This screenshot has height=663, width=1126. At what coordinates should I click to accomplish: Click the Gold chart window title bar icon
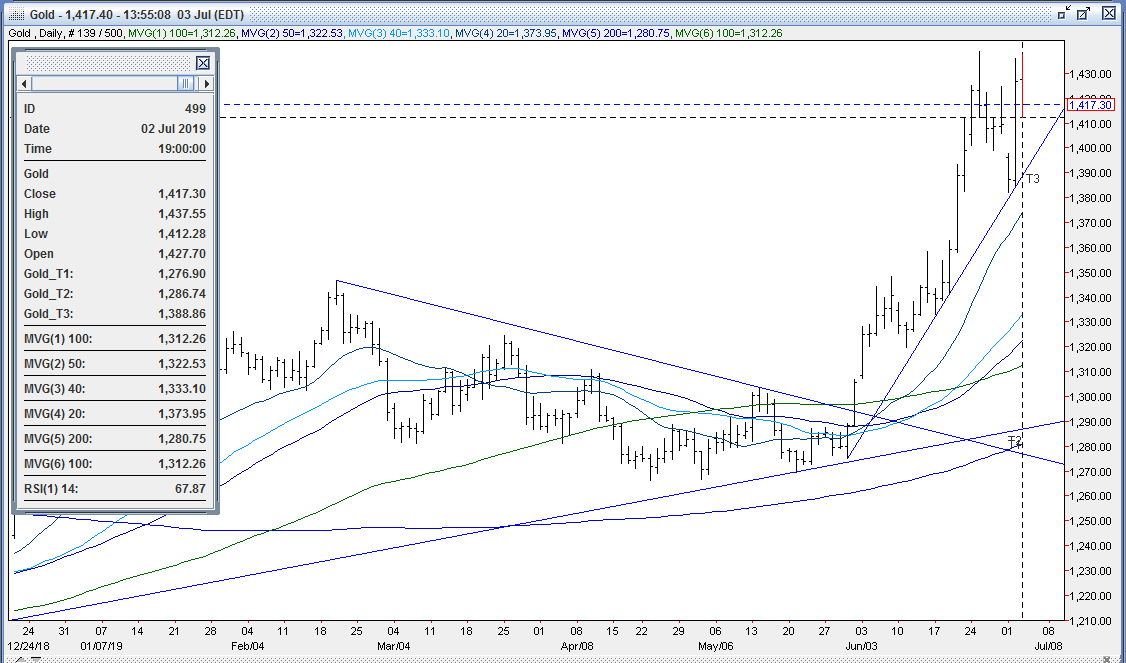tap(16, 14)
